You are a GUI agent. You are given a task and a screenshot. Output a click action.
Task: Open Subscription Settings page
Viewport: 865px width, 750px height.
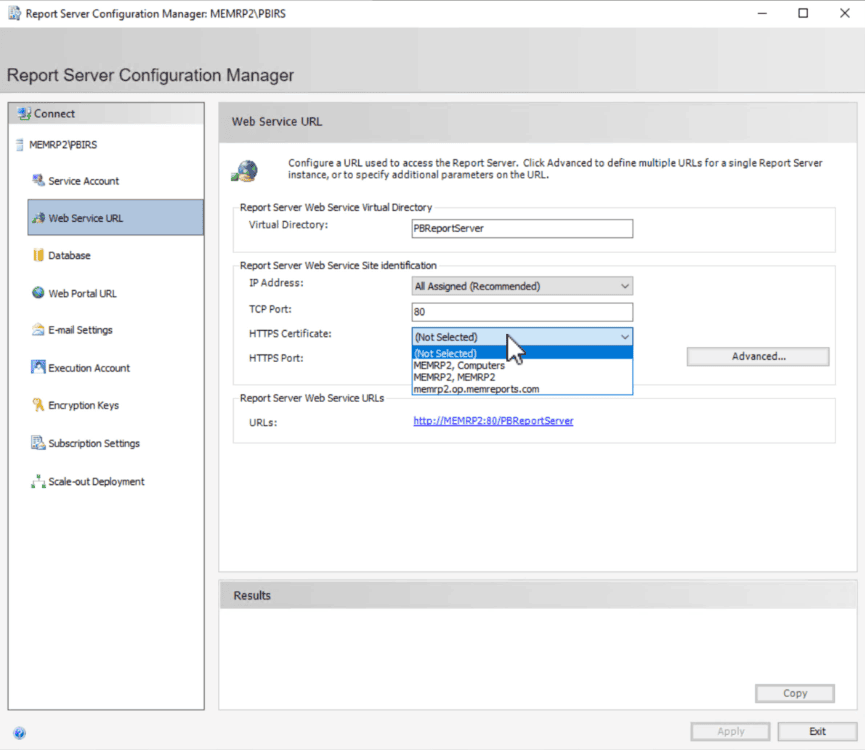pos(94,443)
